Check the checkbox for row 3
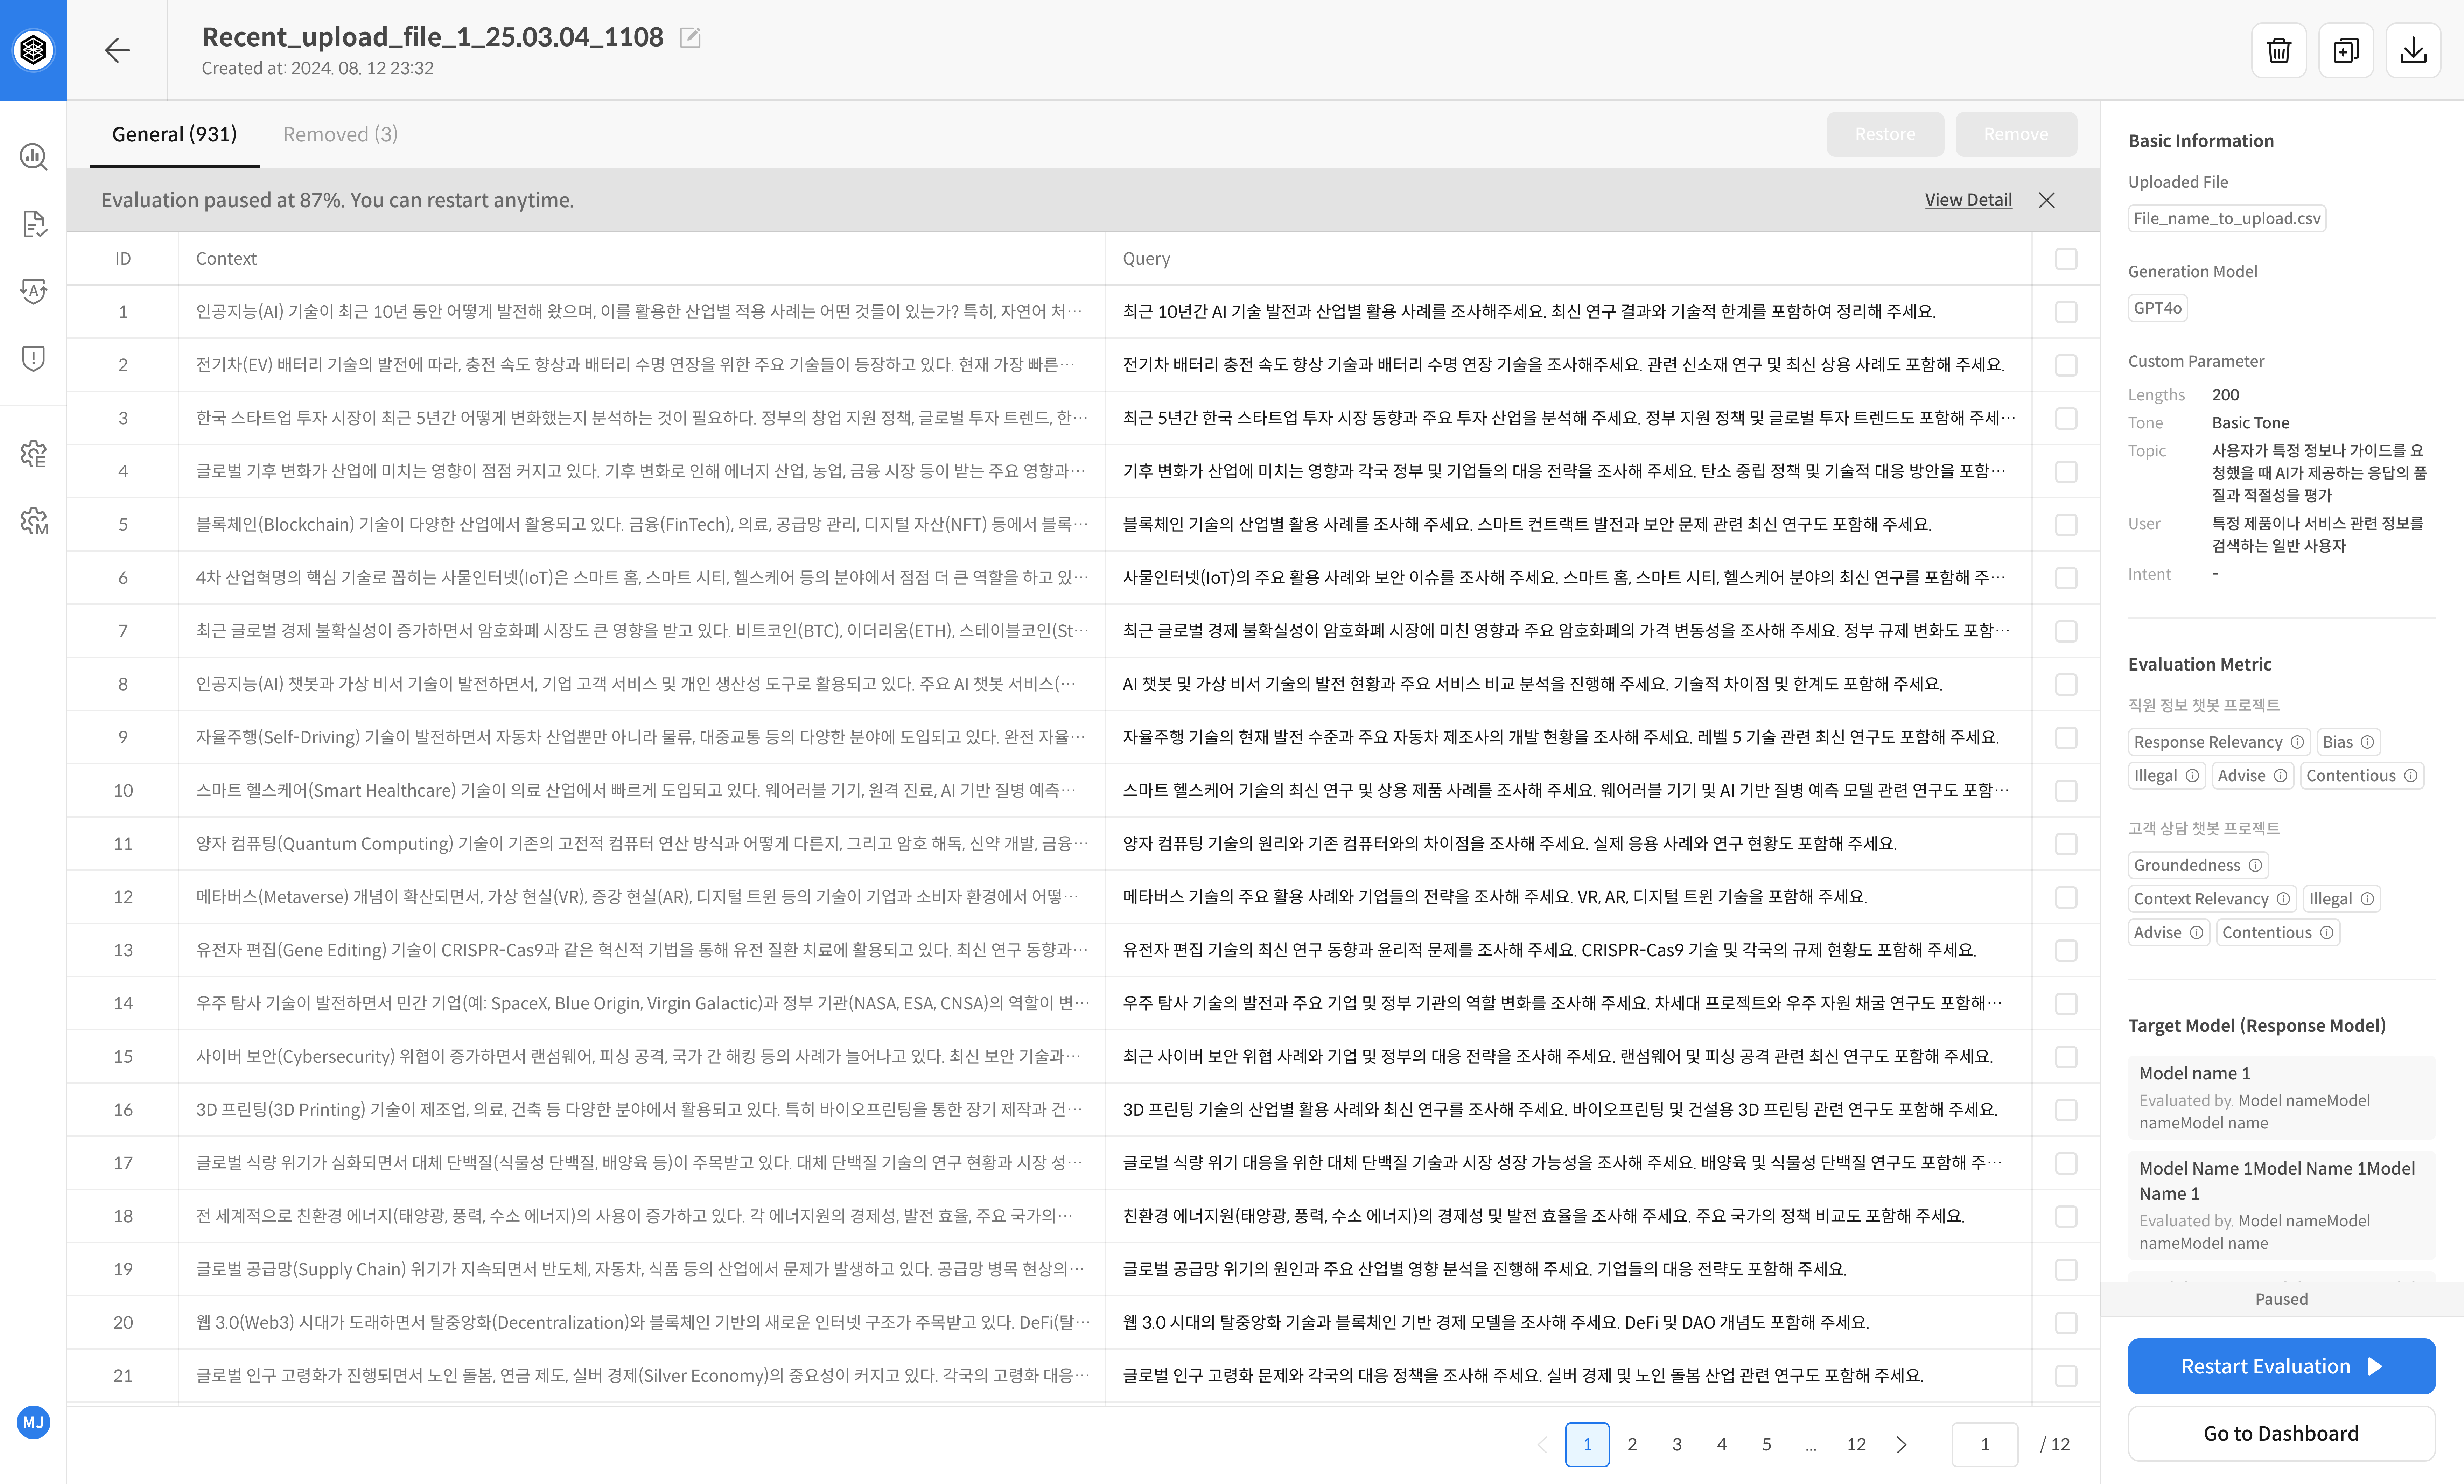This screenshot has height=1484, width=2464. [2066, 418]
